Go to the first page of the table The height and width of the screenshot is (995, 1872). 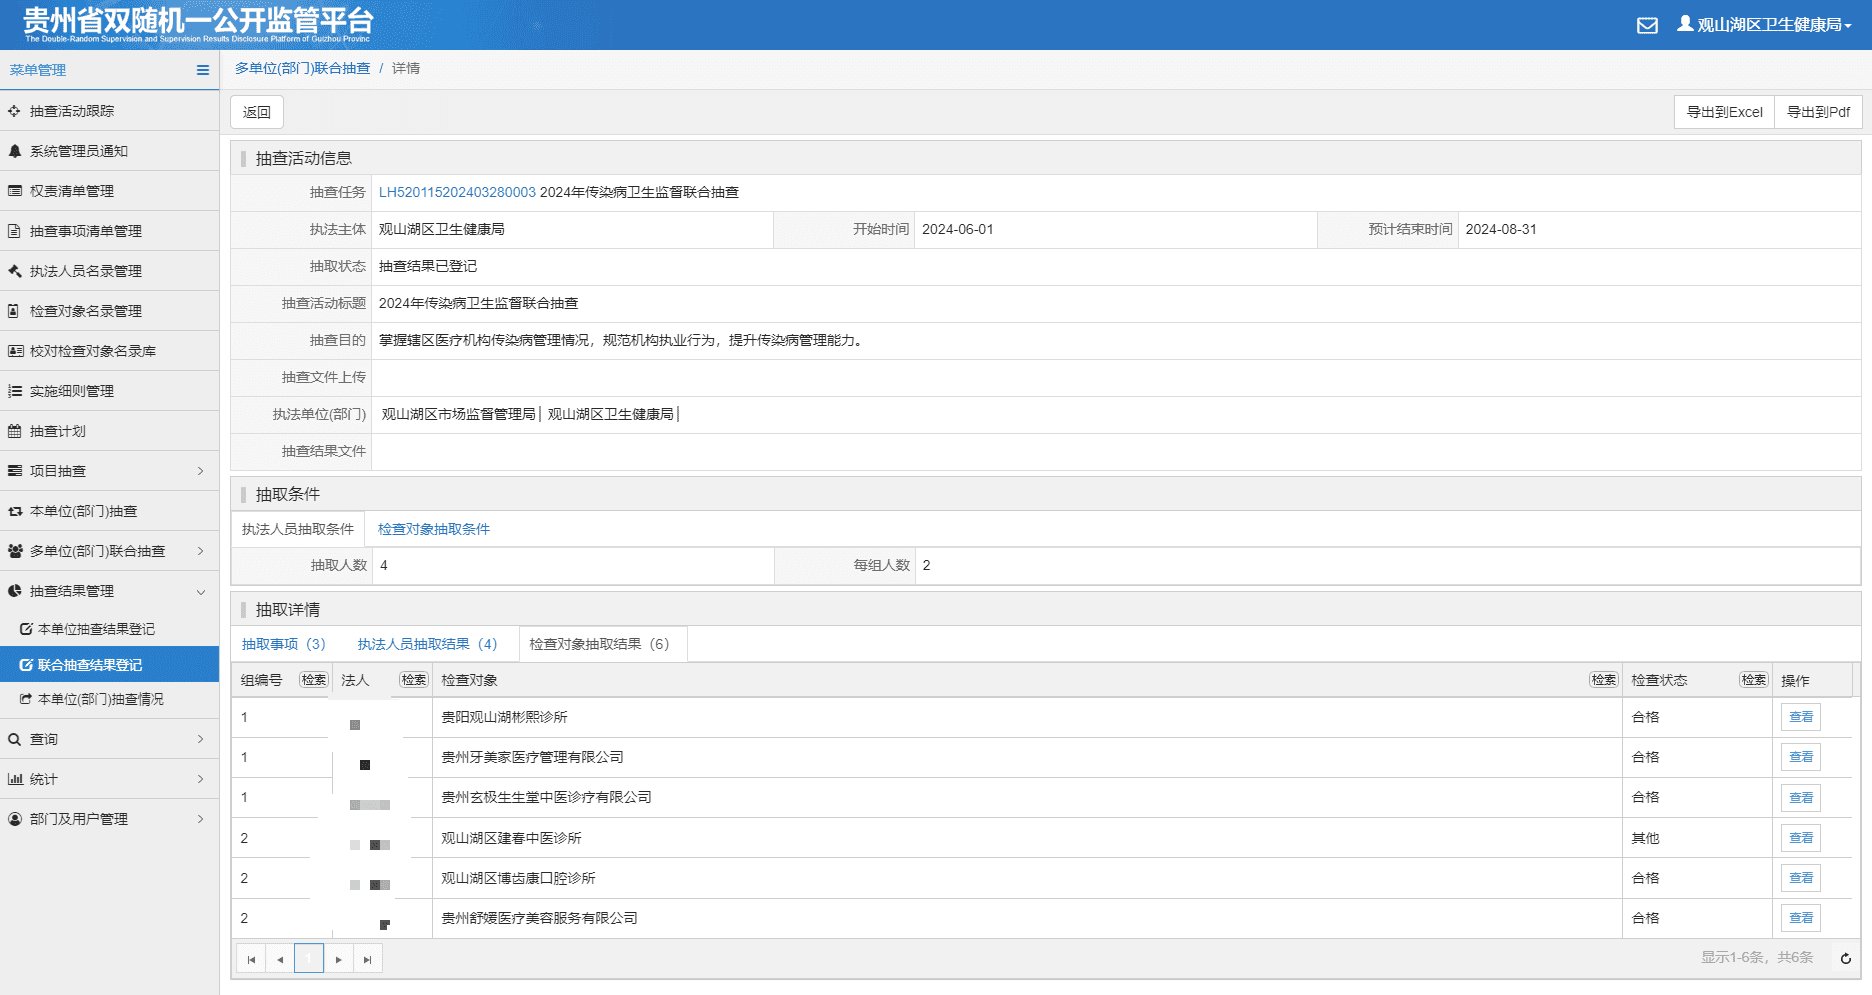point(251,959)
